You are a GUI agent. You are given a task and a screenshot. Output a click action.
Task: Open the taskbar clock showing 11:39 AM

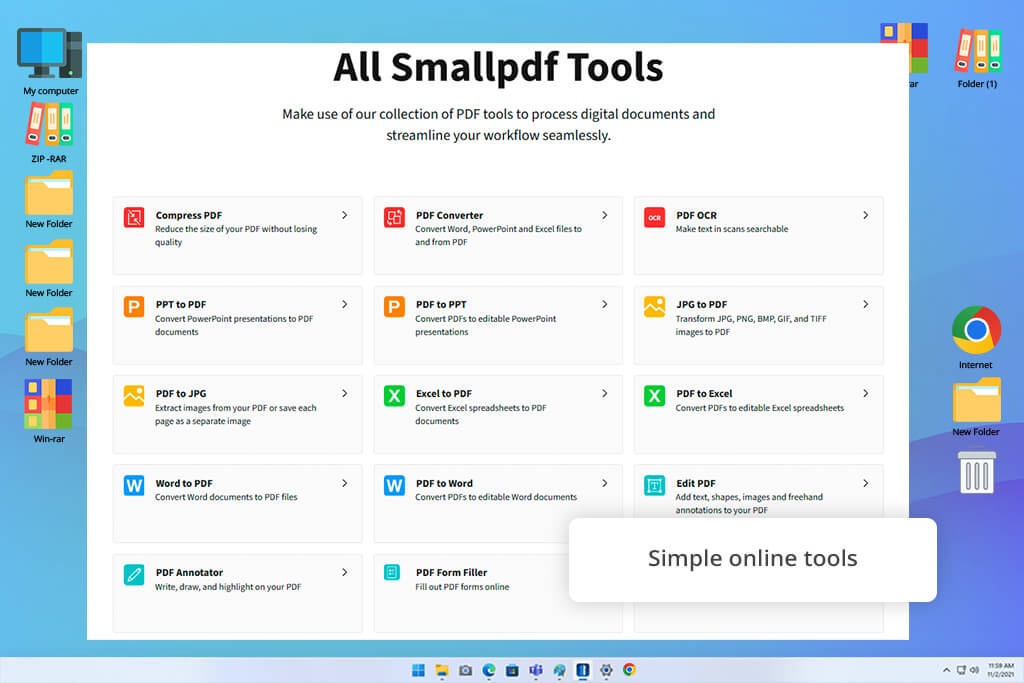coord(1001,670)
